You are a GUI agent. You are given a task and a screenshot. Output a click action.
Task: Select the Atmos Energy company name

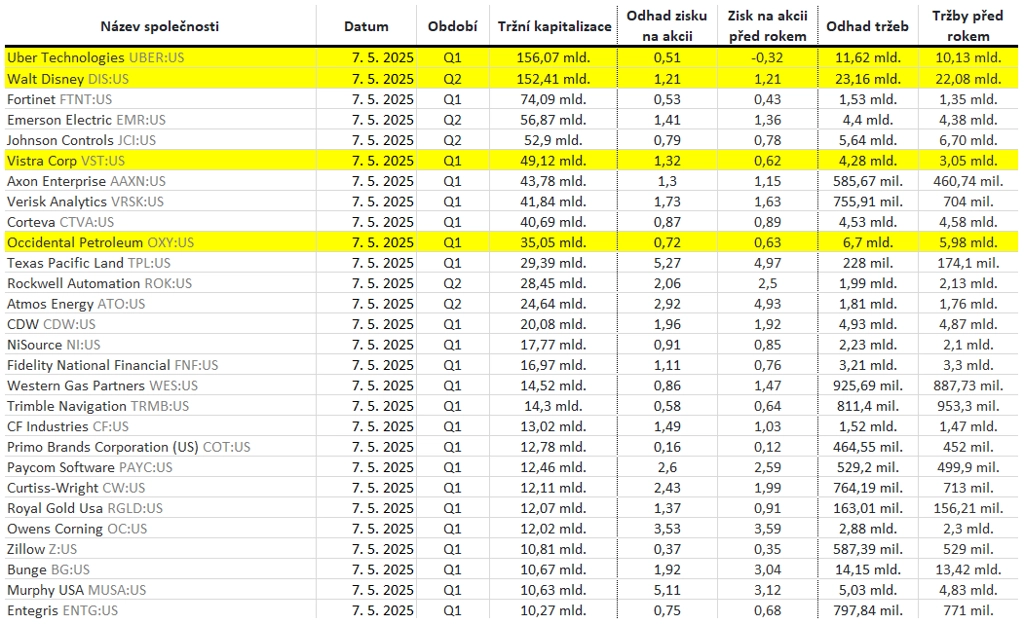point(50,304)
